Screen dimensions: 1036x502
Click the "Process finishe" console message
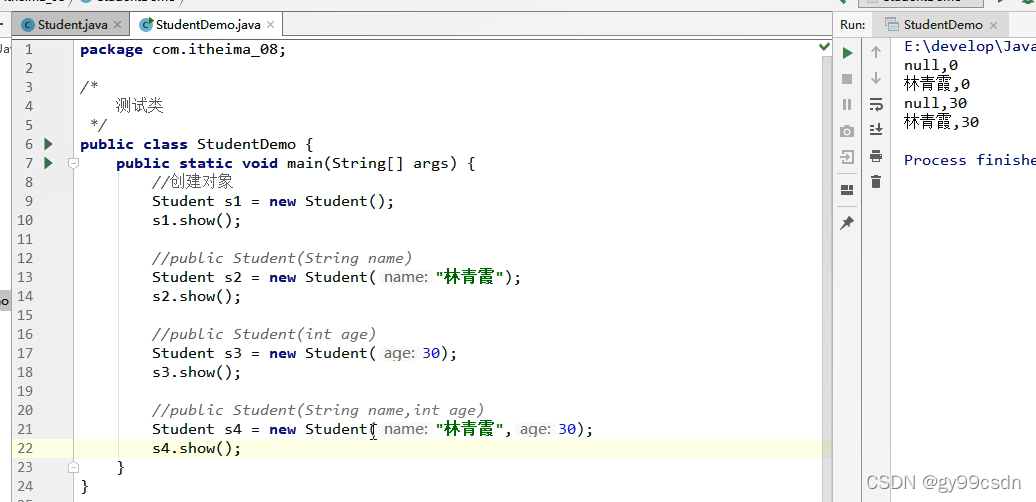[969, 160]
